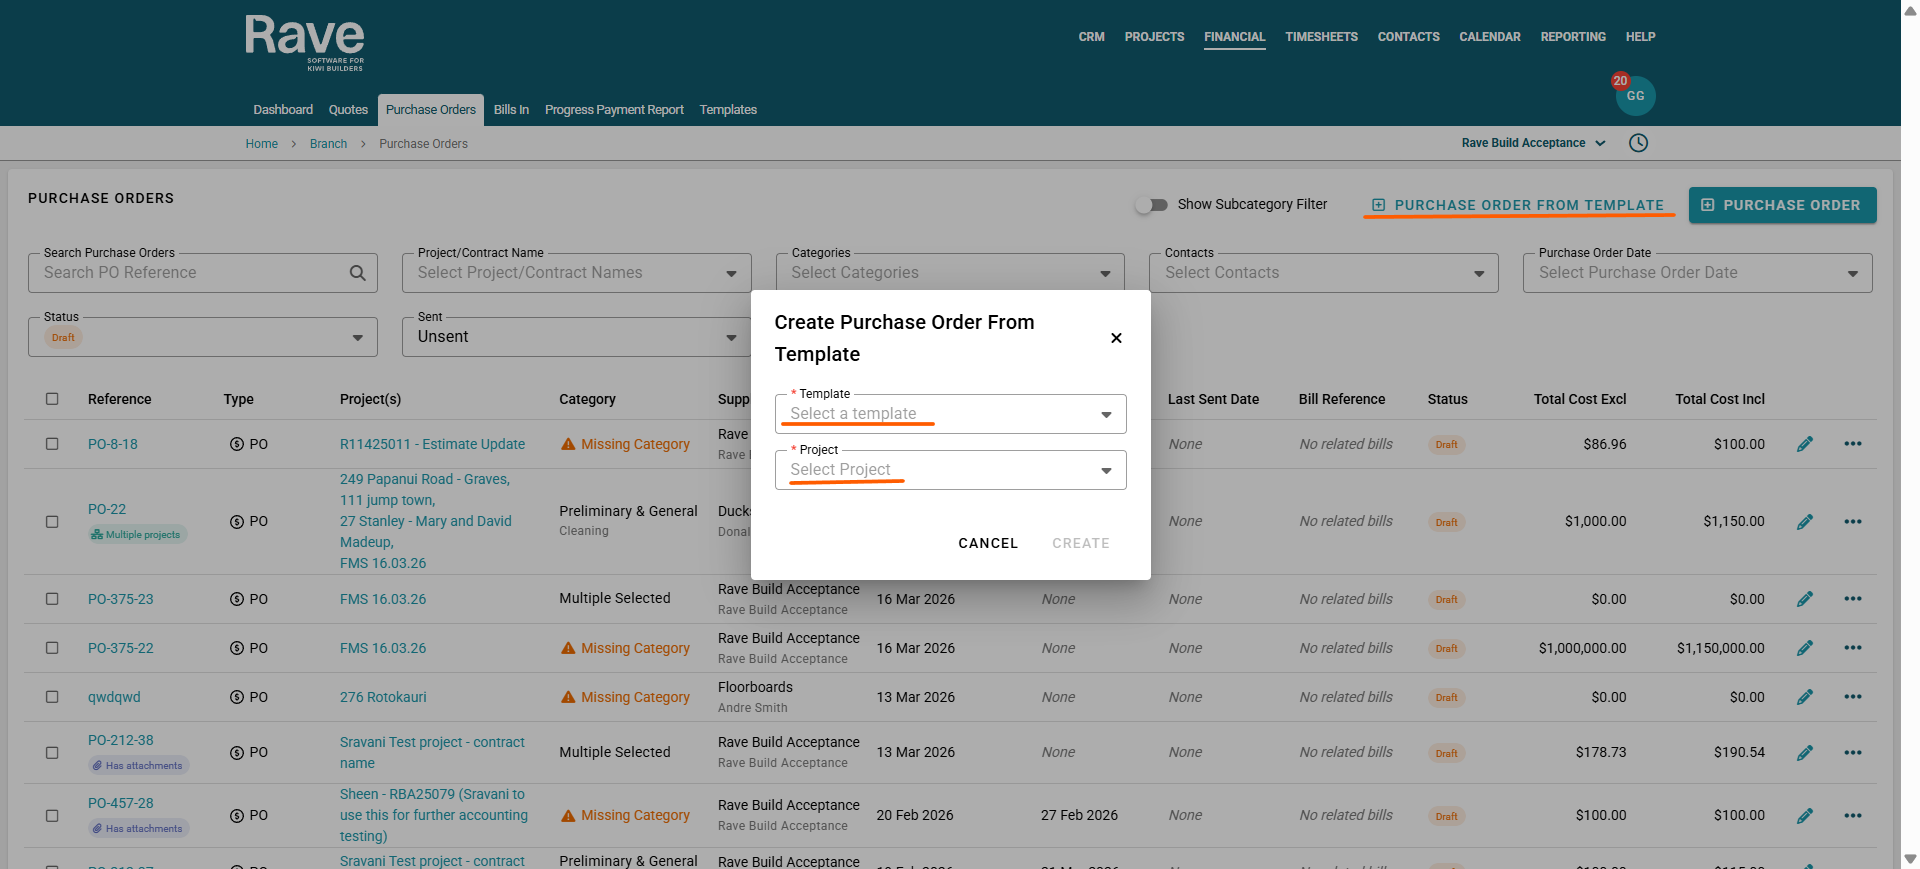
Task: Check the select-all header checkbox
Action: pyautogui.click(x=52, y=399)
